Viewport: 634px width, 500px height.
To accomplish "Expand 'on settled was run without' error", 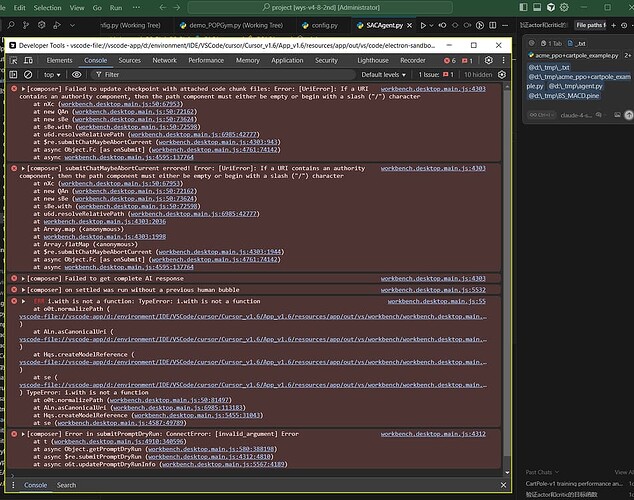I will click(23, 290).
